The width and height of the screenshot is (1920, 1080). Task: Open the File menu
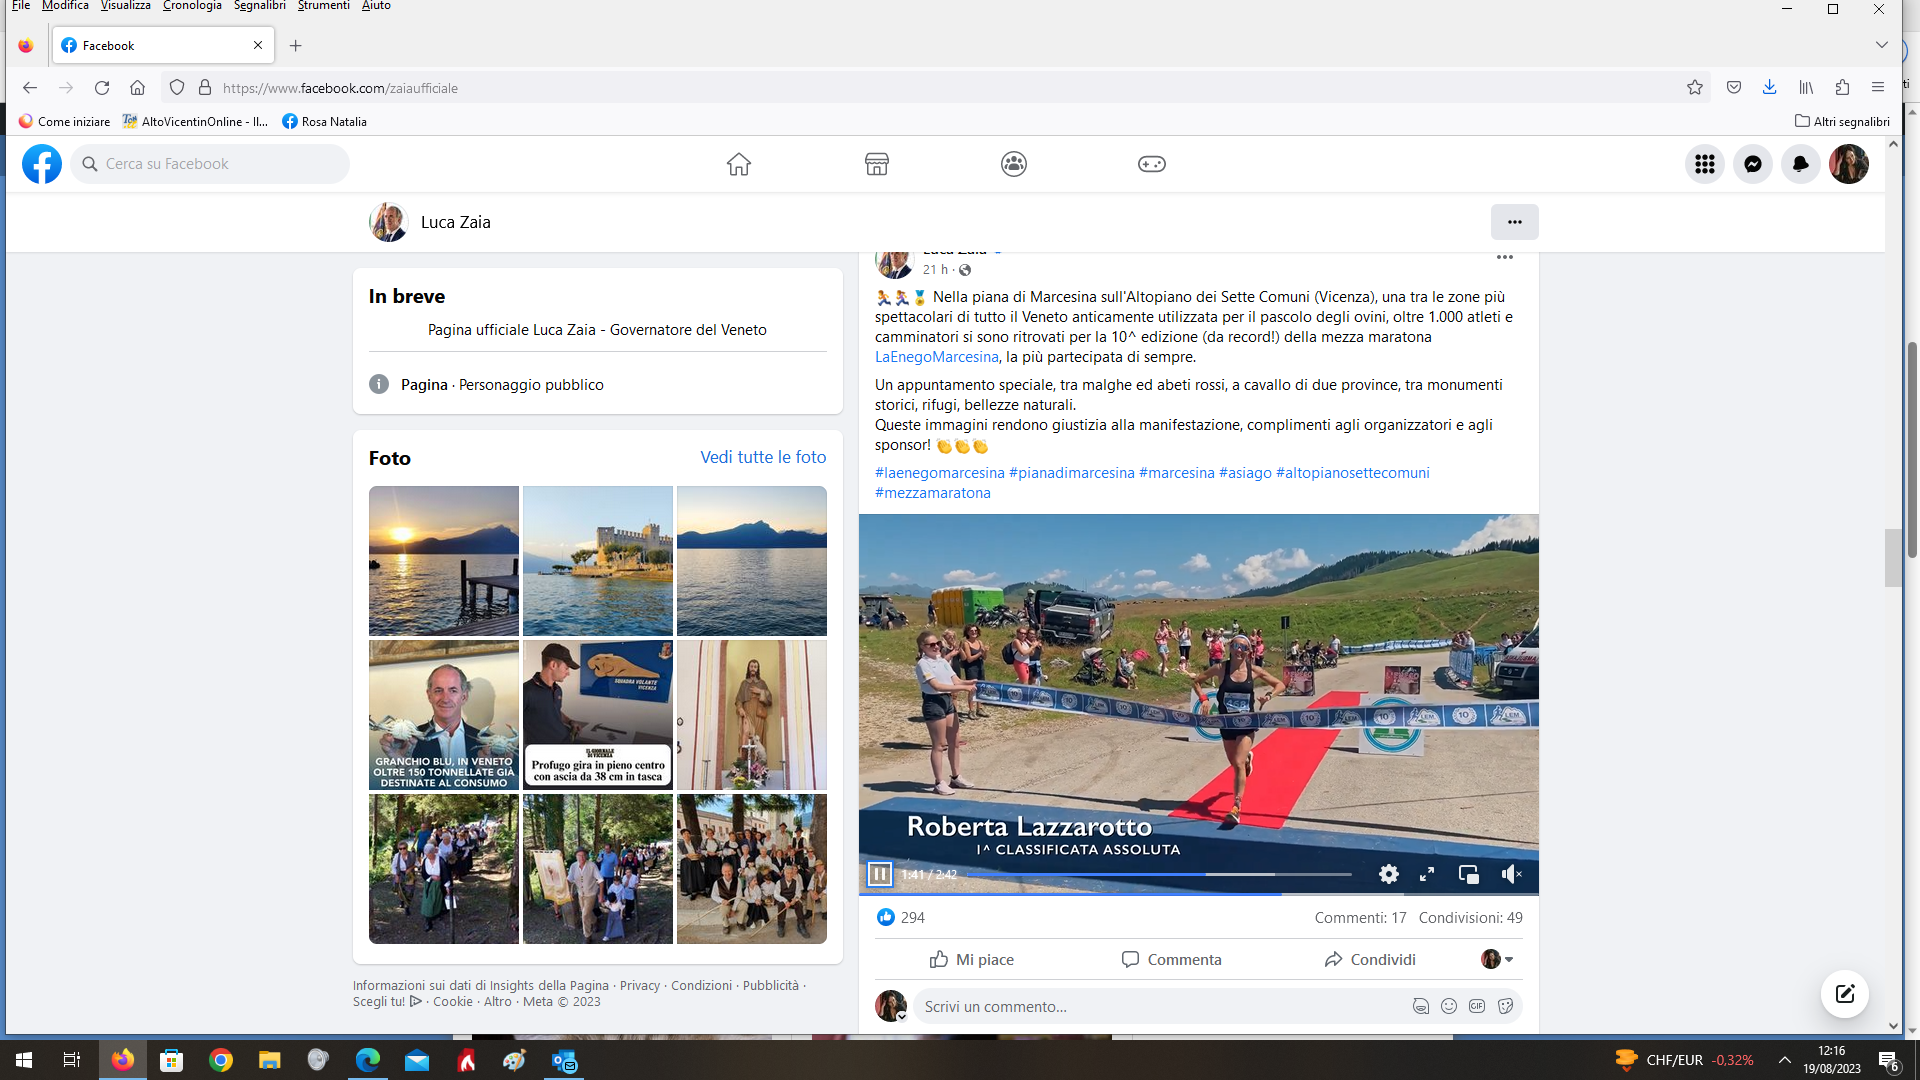click(x=21, y=6)
